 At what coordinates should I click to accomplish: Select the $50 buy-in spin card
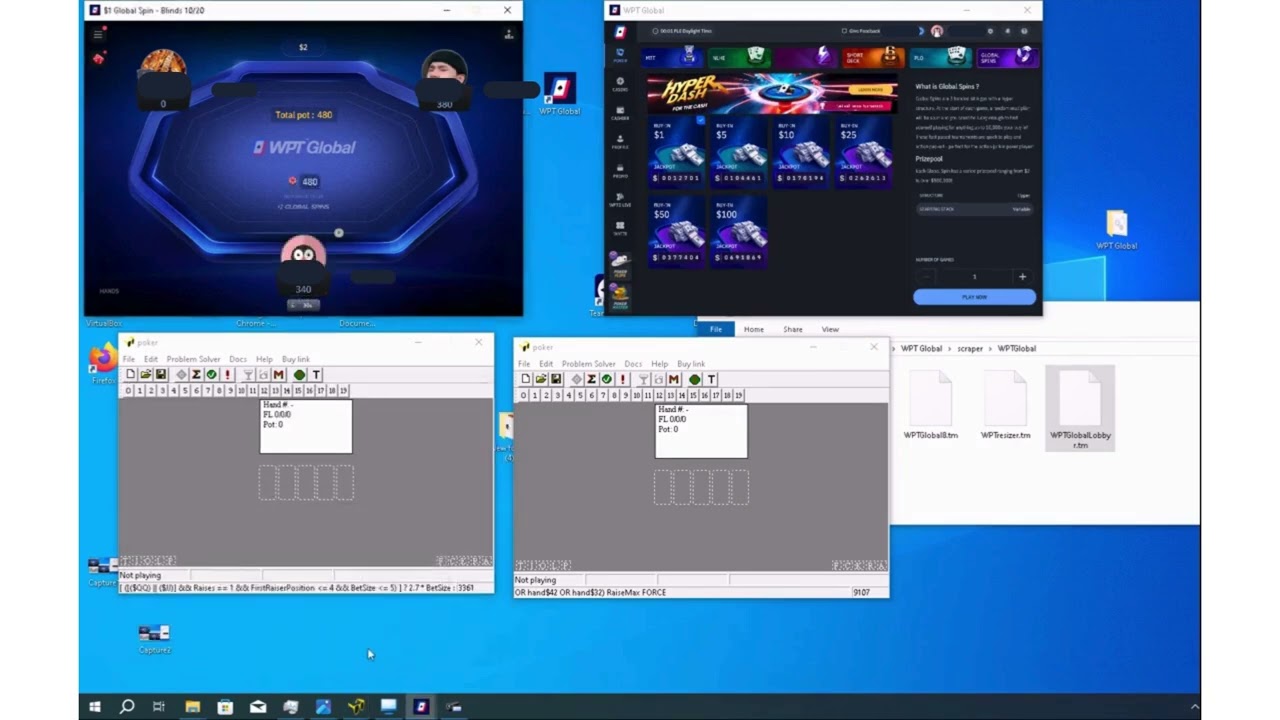tap(676, 232)
